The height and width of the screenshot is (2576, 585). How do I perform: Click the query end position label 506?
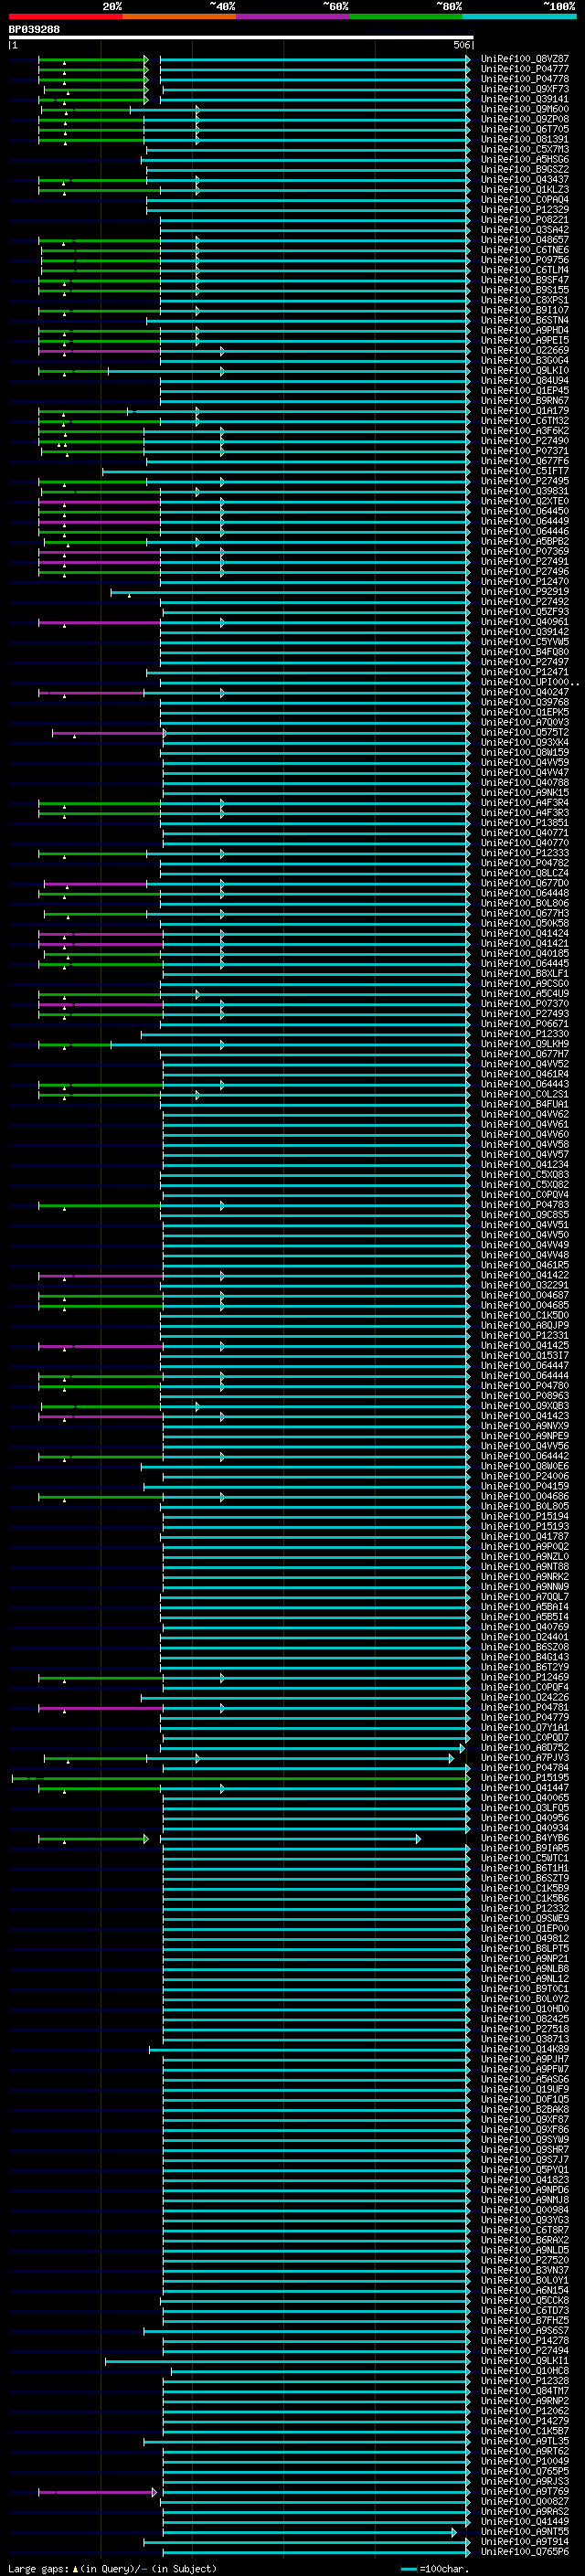click(461, 45)
